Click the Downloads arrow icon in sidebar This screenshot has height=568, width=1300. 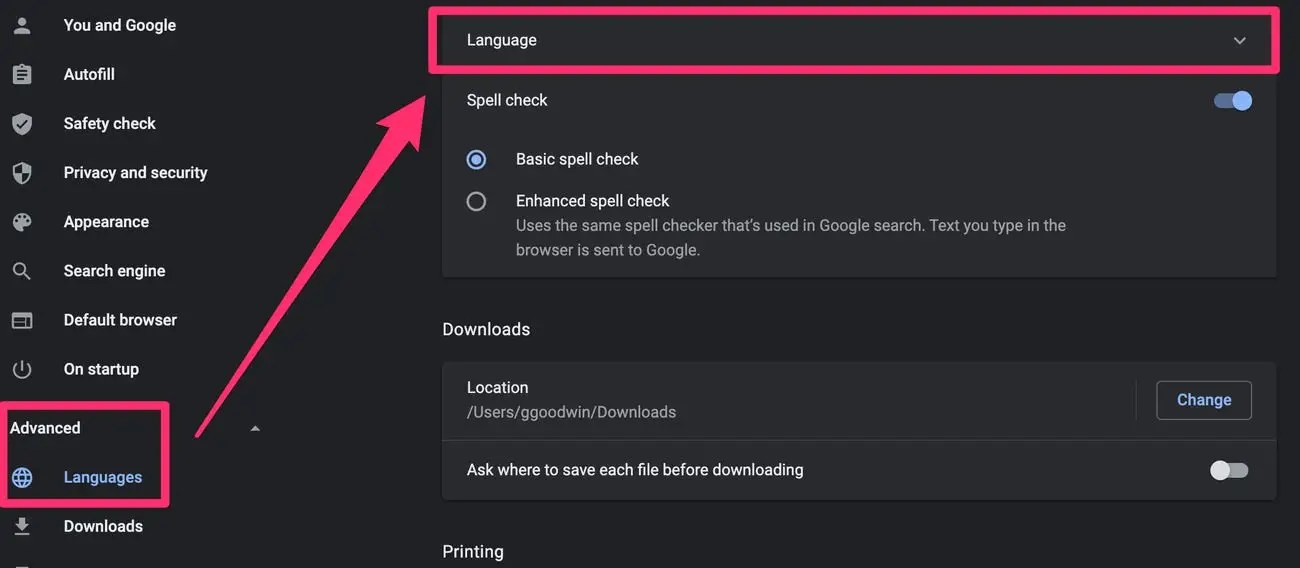[x=22, y=526]
